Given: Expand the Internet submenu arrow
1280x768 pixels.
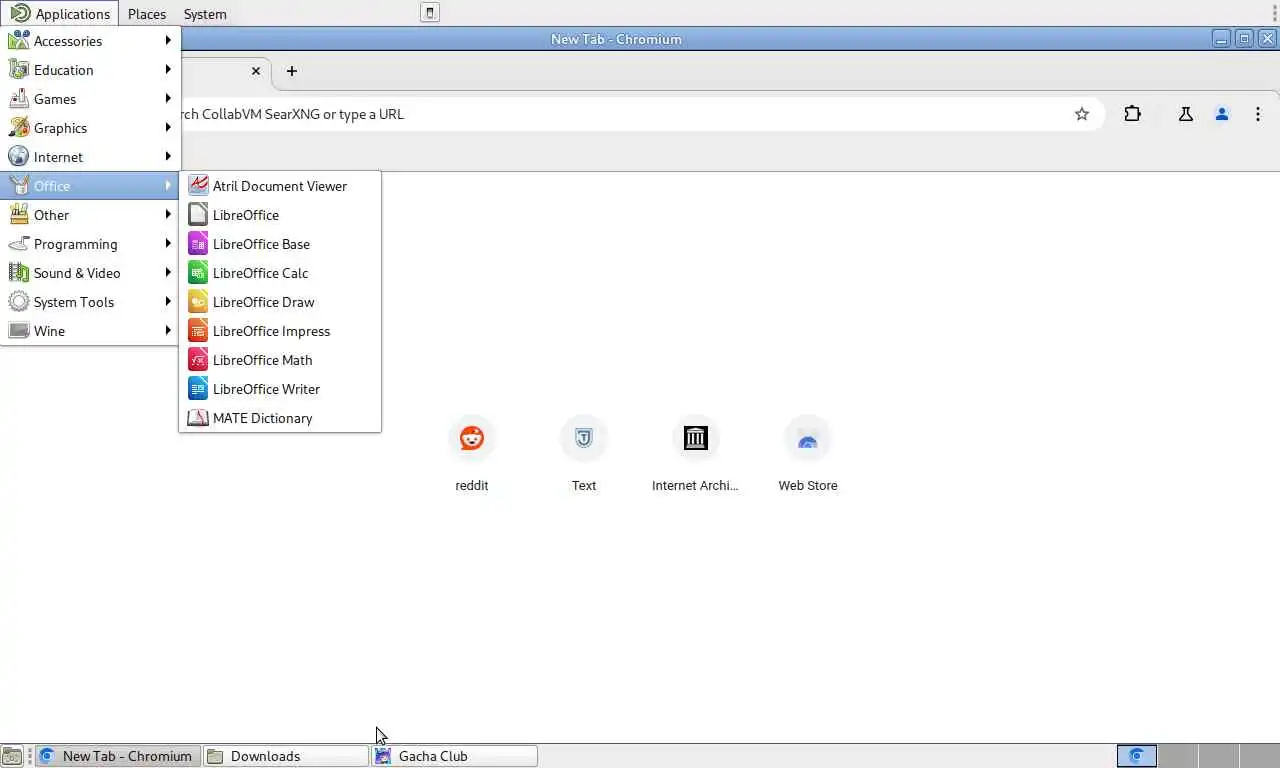Looking at the screenshot, I should point(168,157).
